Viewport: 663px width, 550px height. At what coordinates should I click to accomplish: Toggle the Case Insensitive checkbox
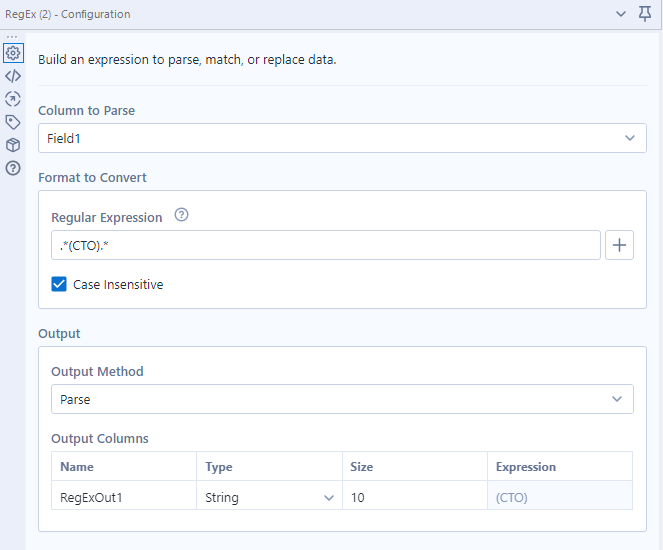[60, 285]
